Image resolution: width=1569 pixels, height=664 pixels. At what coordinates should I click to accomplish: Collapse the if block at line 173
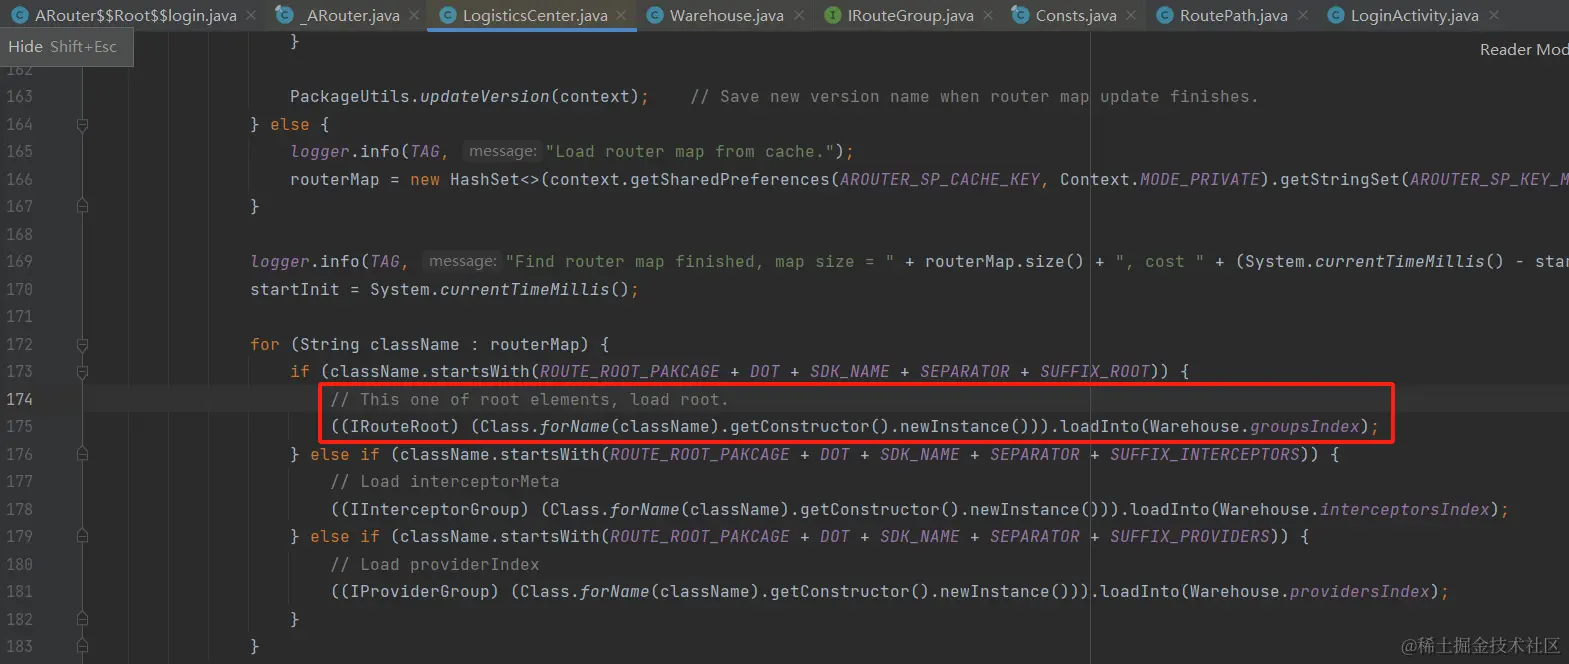click(x=82, y=372)
